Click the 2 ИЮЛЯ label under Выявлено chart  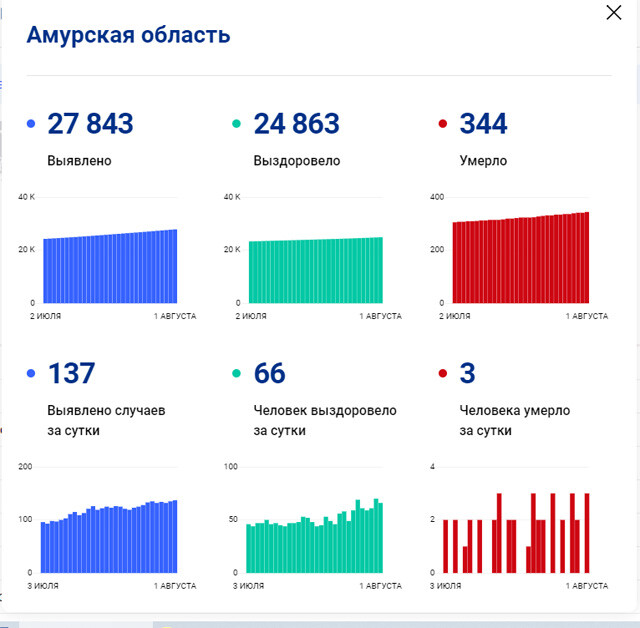click(x=45, y=316)
